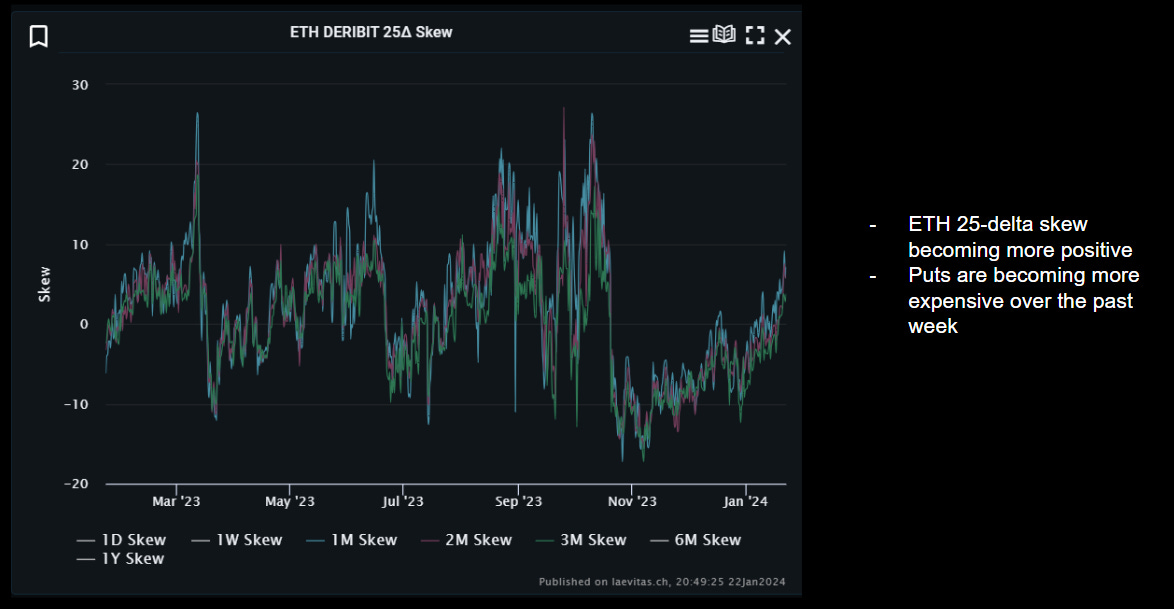Toggle the 6M Skew legend series
The height and width of the screenshot is (609, 1174).
click(696, 540)
